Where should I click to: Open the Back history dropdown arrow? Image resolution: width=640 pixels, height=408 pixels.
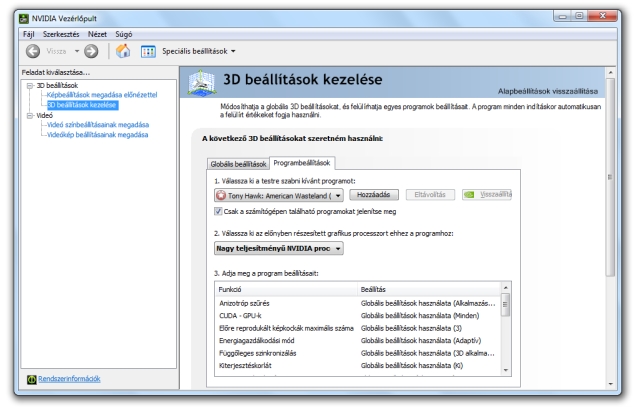pos(77,51)
